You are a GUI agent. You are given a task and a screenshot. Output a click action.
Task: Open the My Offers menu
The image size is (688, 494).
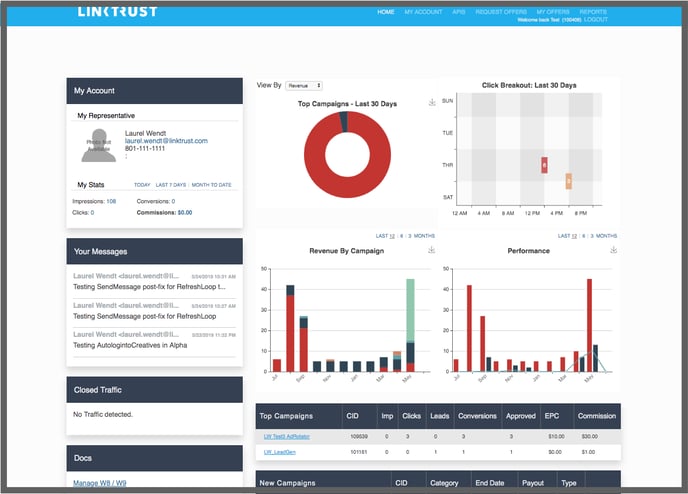pos(552,12)
